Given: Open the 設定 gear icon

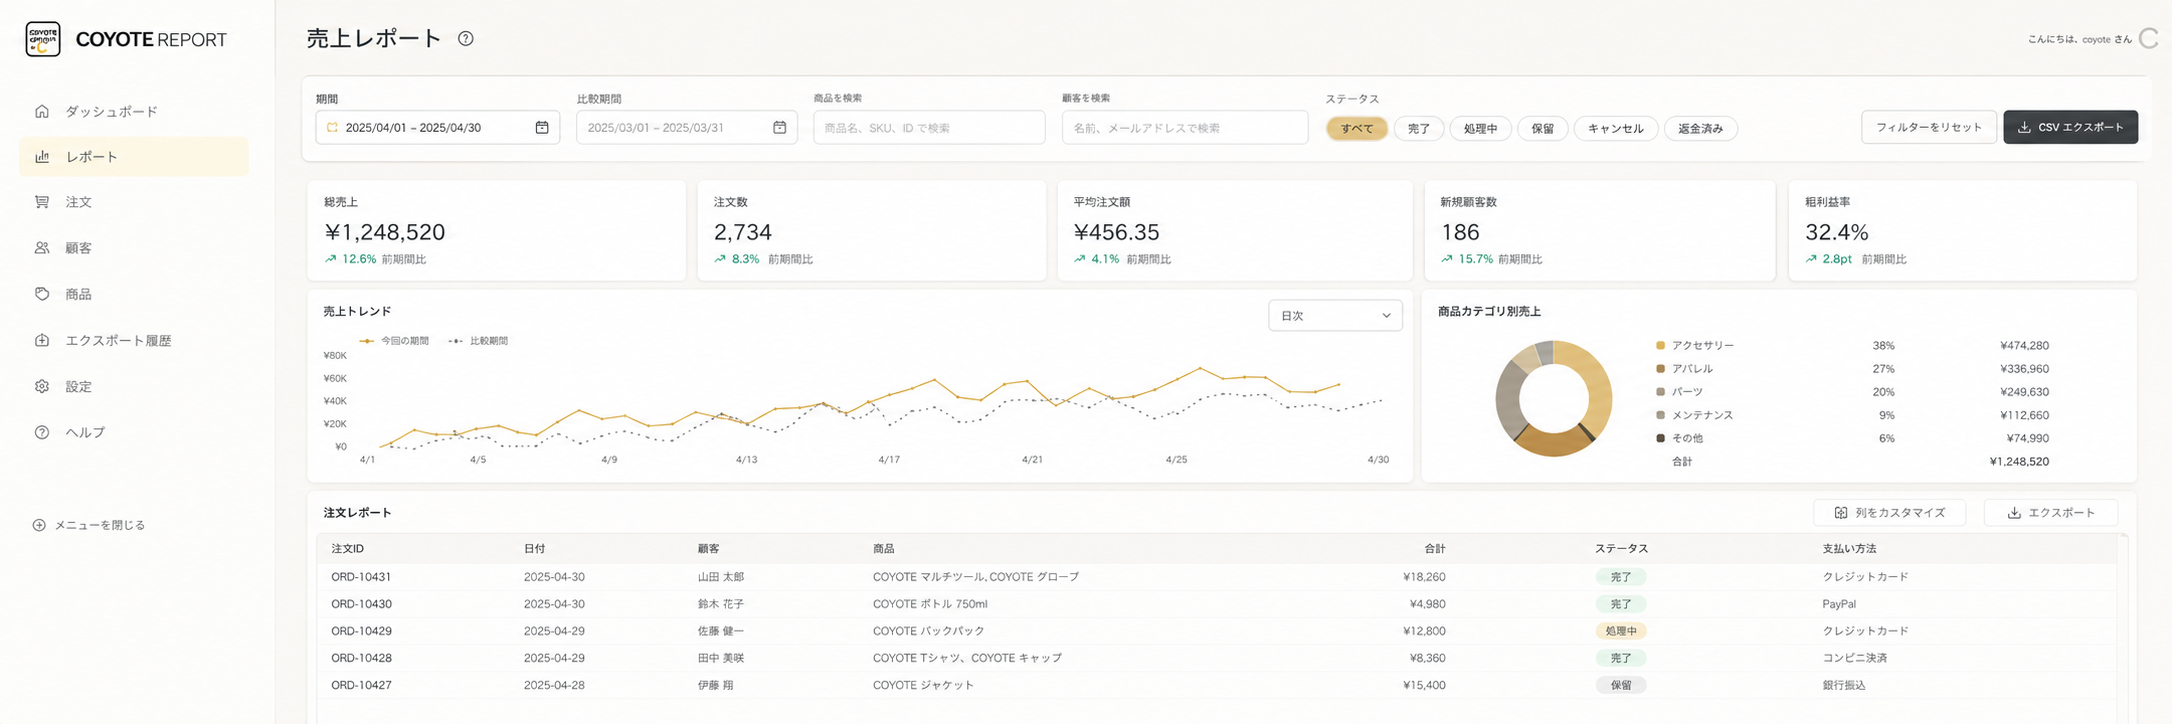Looking at the screenshot, I should pyautogui.click(x=42, y=386).
